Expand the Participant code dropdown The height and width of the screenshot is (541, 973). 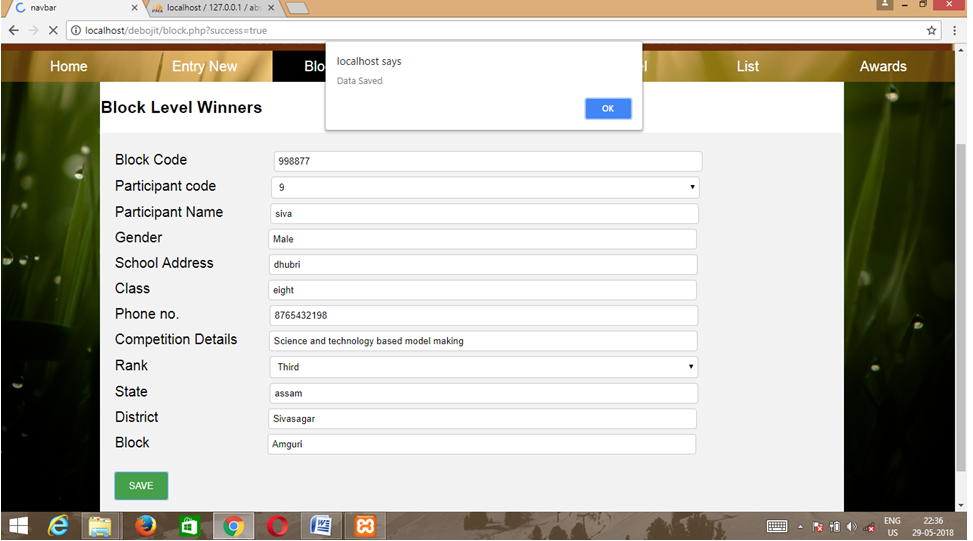[485, 187]
